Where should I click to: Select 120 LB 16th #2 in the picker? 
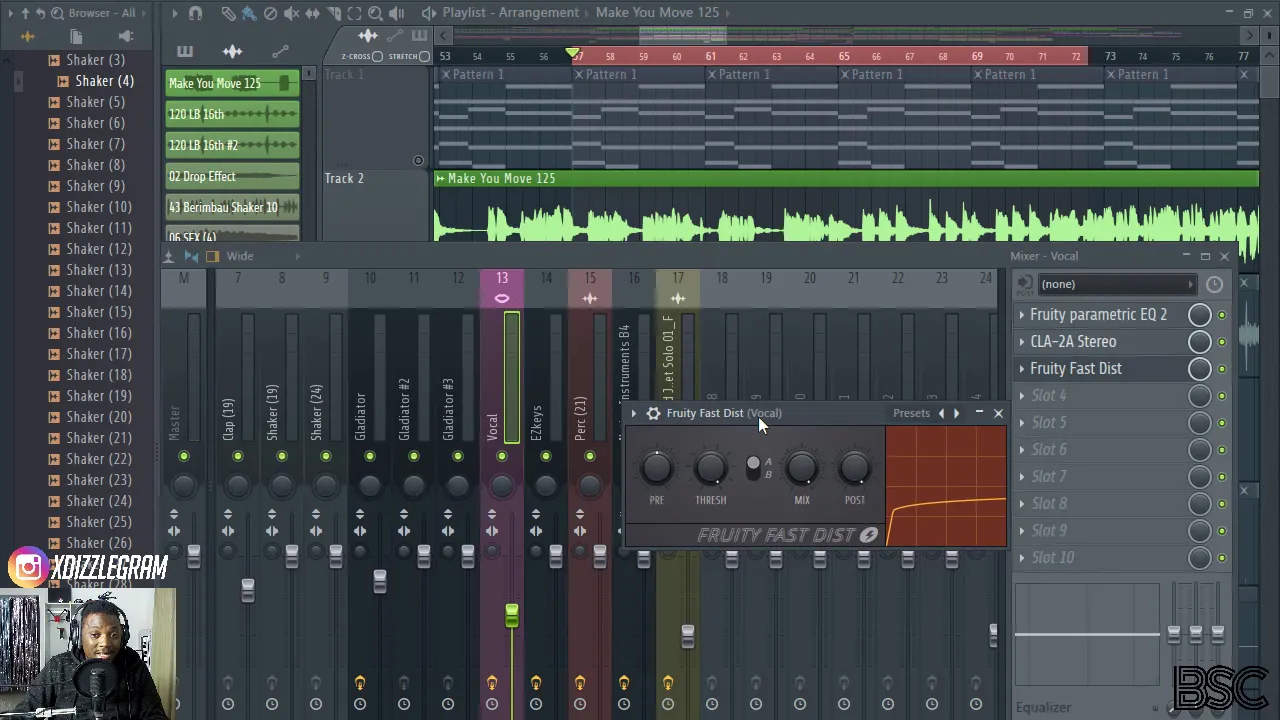pyautogui.click(x=232, y=146)
